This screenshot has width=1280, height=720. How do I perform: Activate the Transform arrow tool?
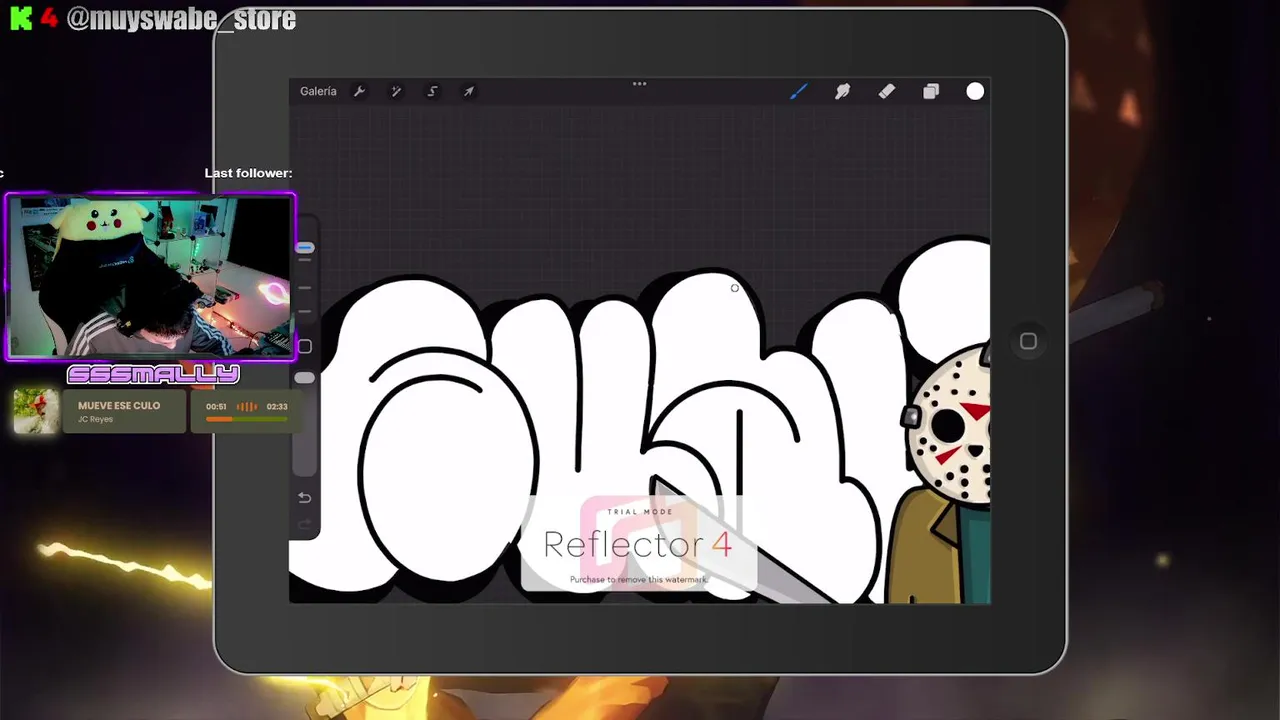468,91
